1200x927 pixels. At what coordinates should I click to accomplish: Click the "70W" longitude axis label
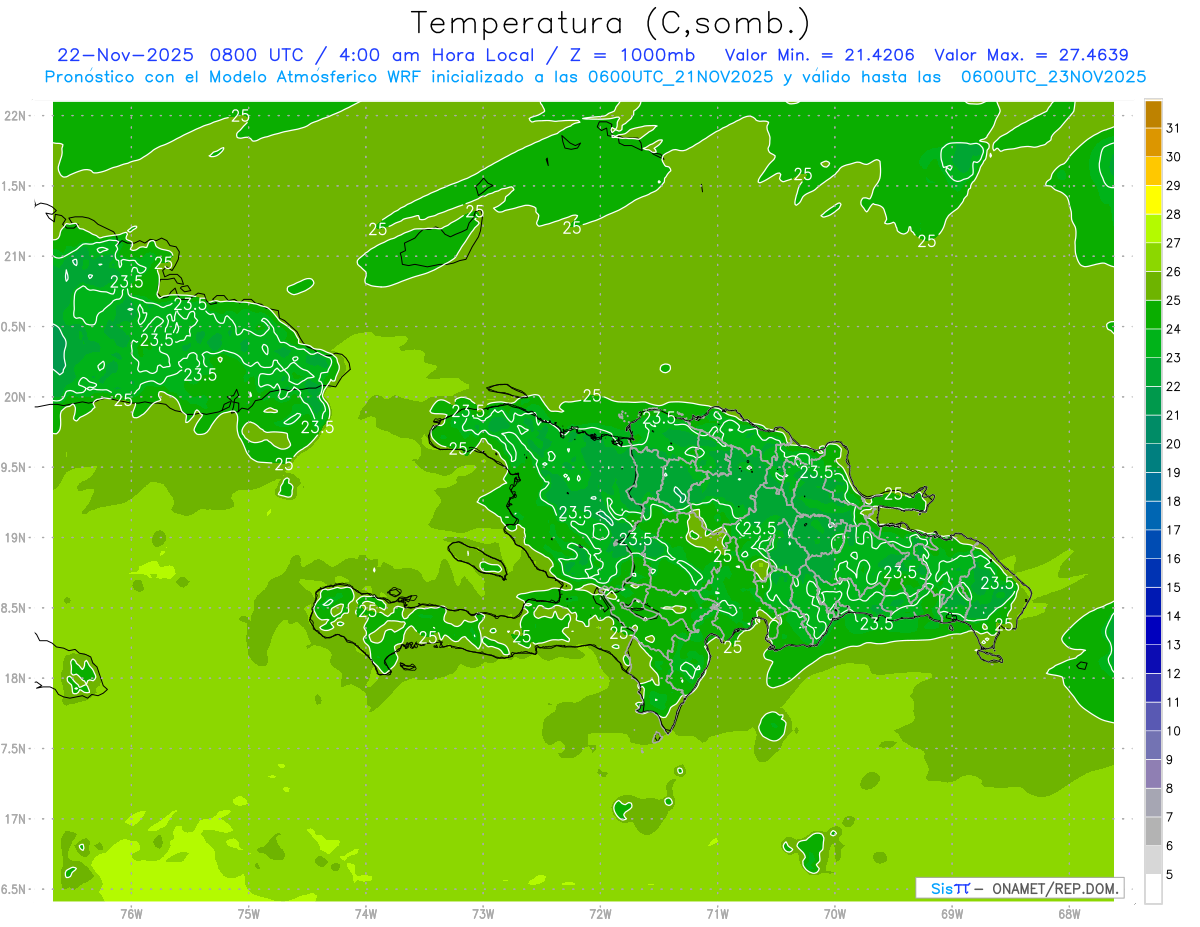click(x=835, y=913)
